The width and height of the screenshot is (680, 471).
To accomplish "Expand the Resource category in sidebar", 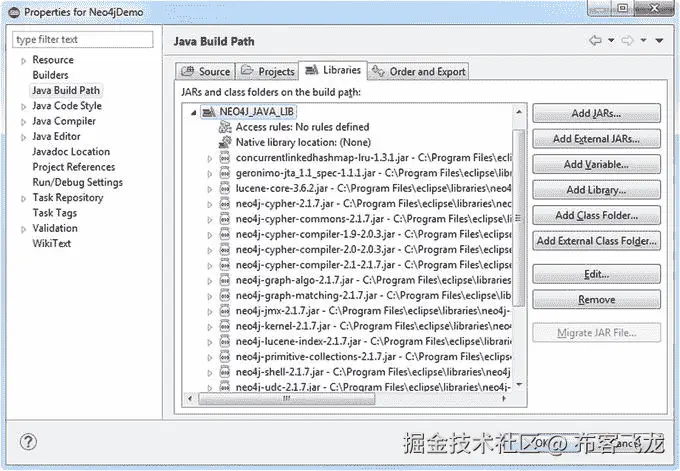I will pyautogui.click(x=23, y=61).
